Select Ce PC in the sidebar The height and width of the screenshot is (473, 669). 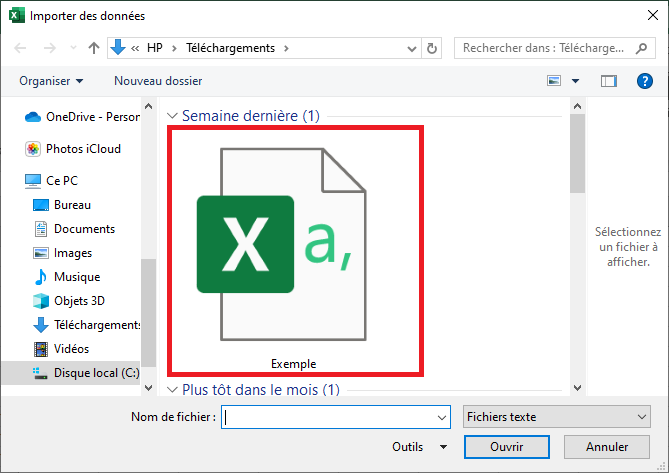point(52,181)
